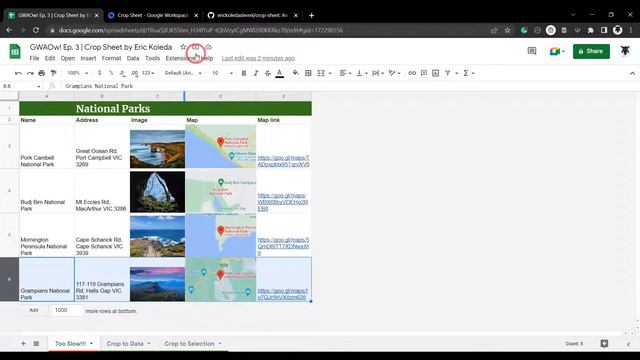Open the more number formats 123 dropdown
Screen dimensions: 640x360
pos(148,73)
